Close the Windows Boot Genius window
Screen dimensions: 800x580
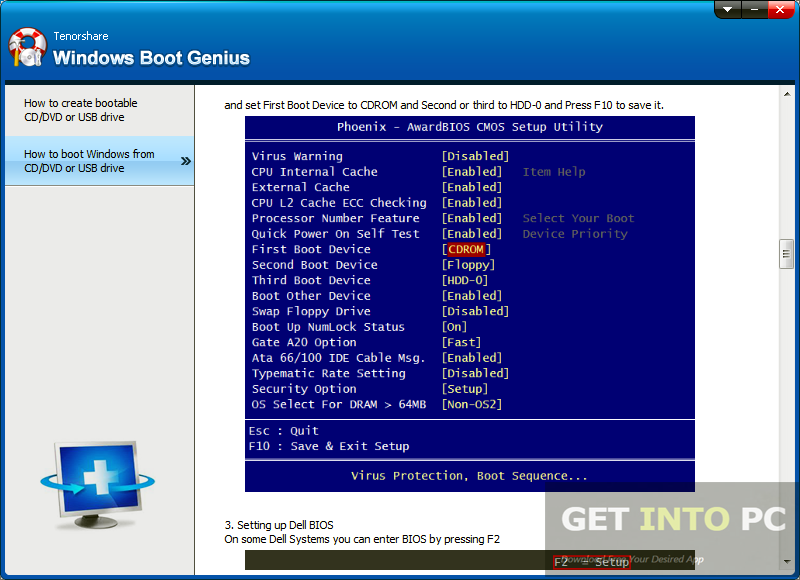tap(780, 10)
